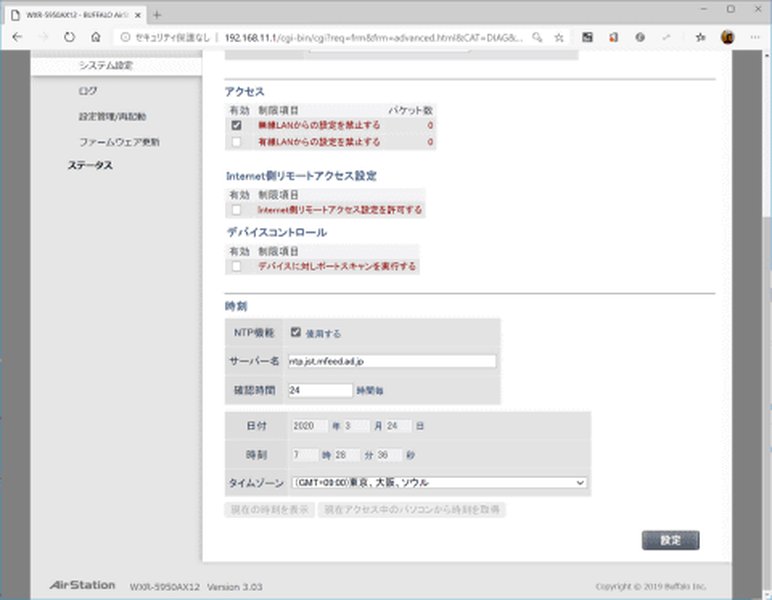Click the Version 3.03 footer text
This screenshot has width=772, height=600.
pos(234,587)
